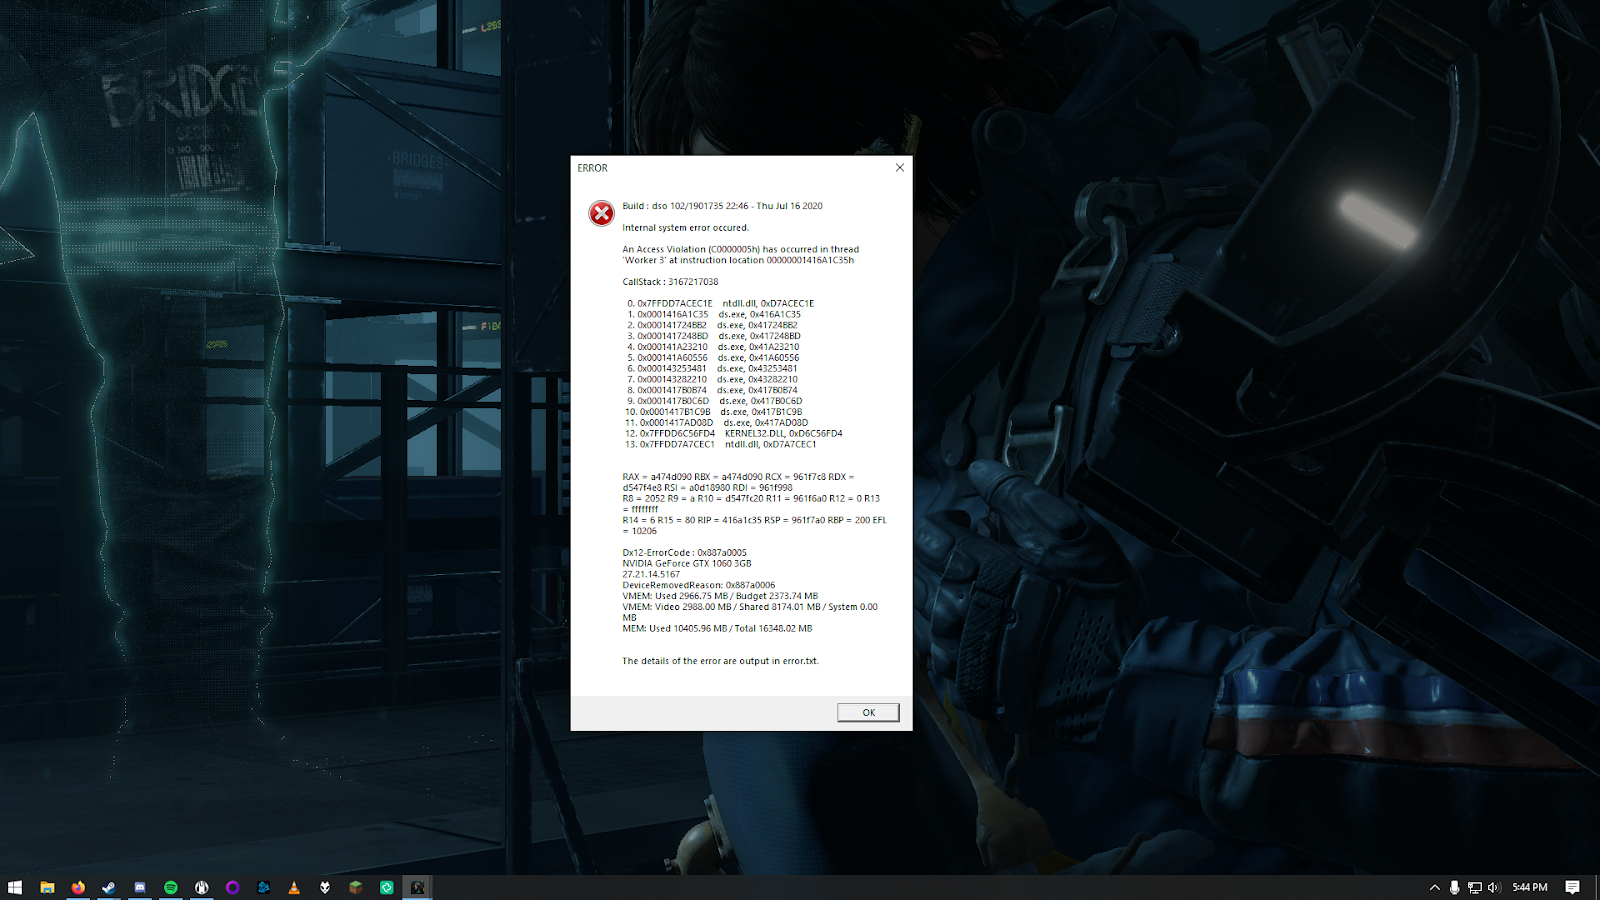Open the Windows Start menu
Viewport: 1600px width, 900px height.
(15, 887)
